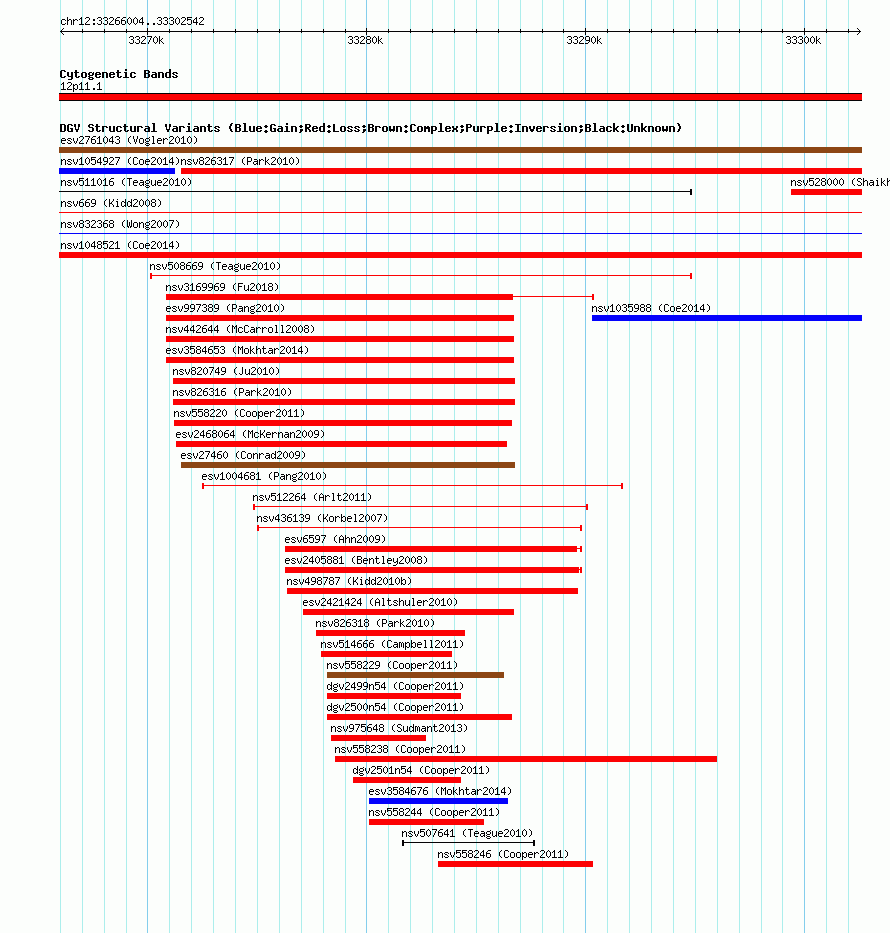Viewport: 890px width, 933px height.
Task: Click the 33290k ruler position label
Action: 584,40
